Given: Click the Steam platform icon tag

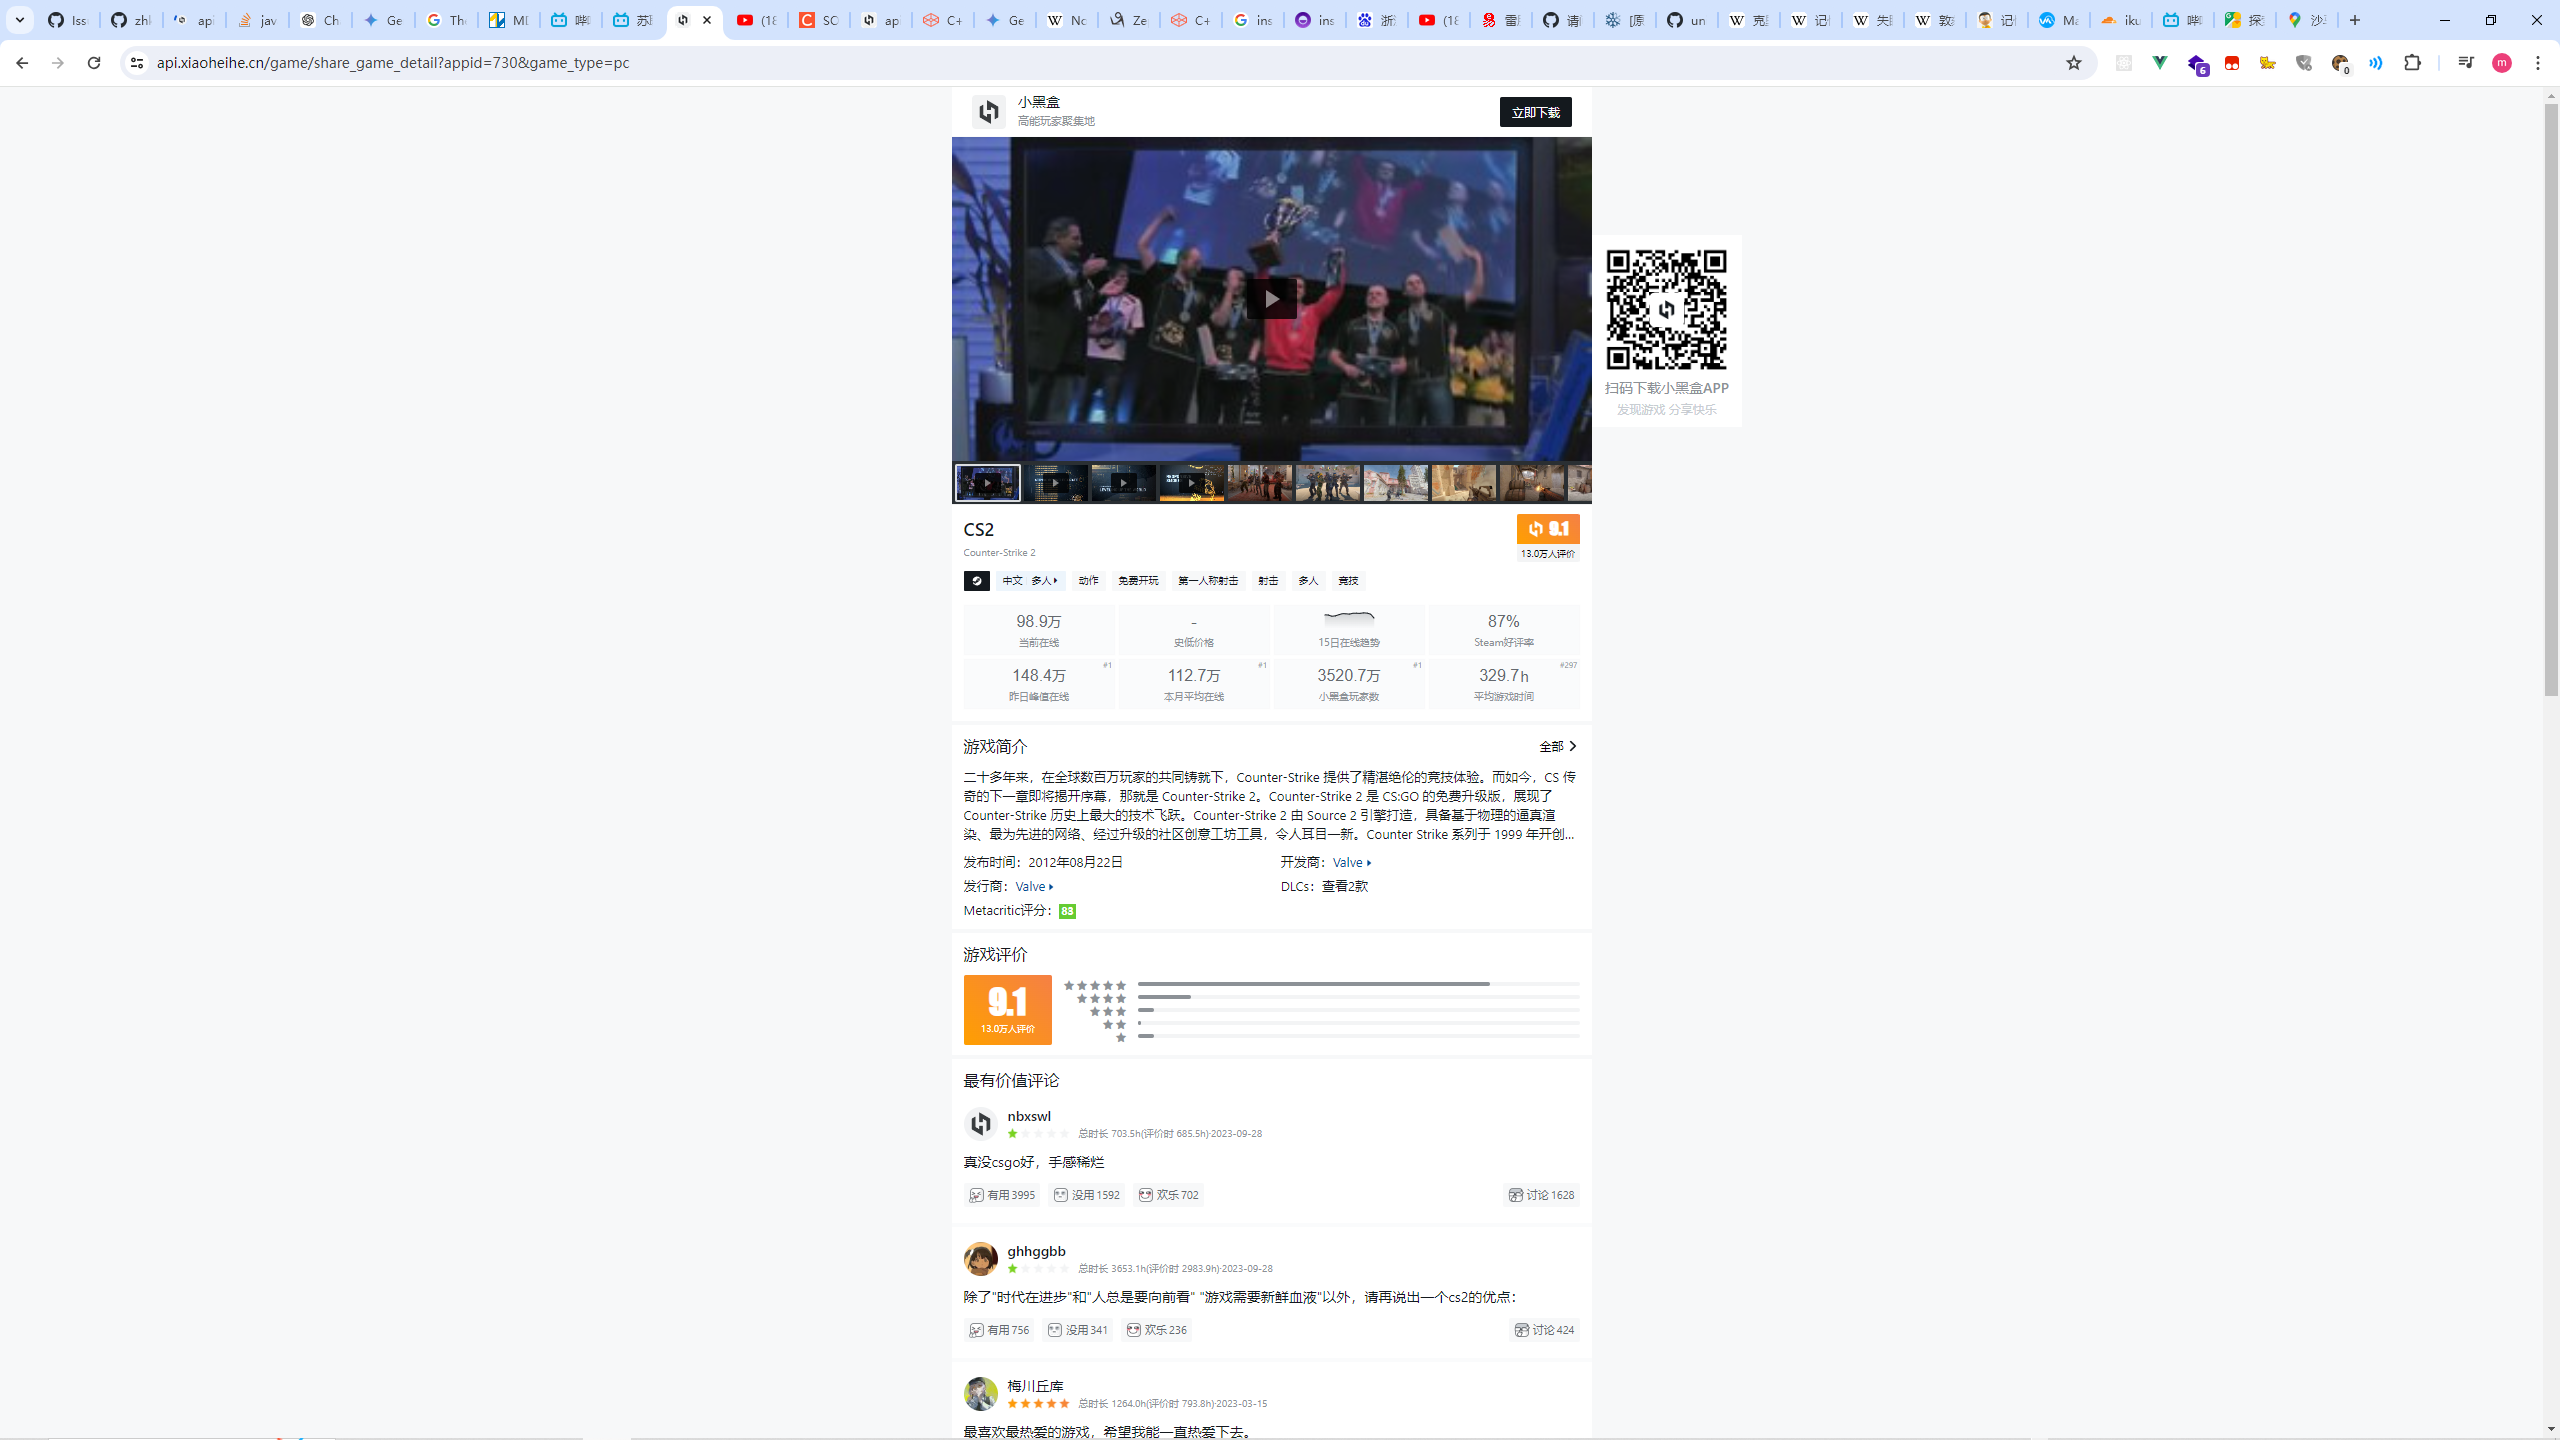Looking at the screenshot, I should (976, 581).
